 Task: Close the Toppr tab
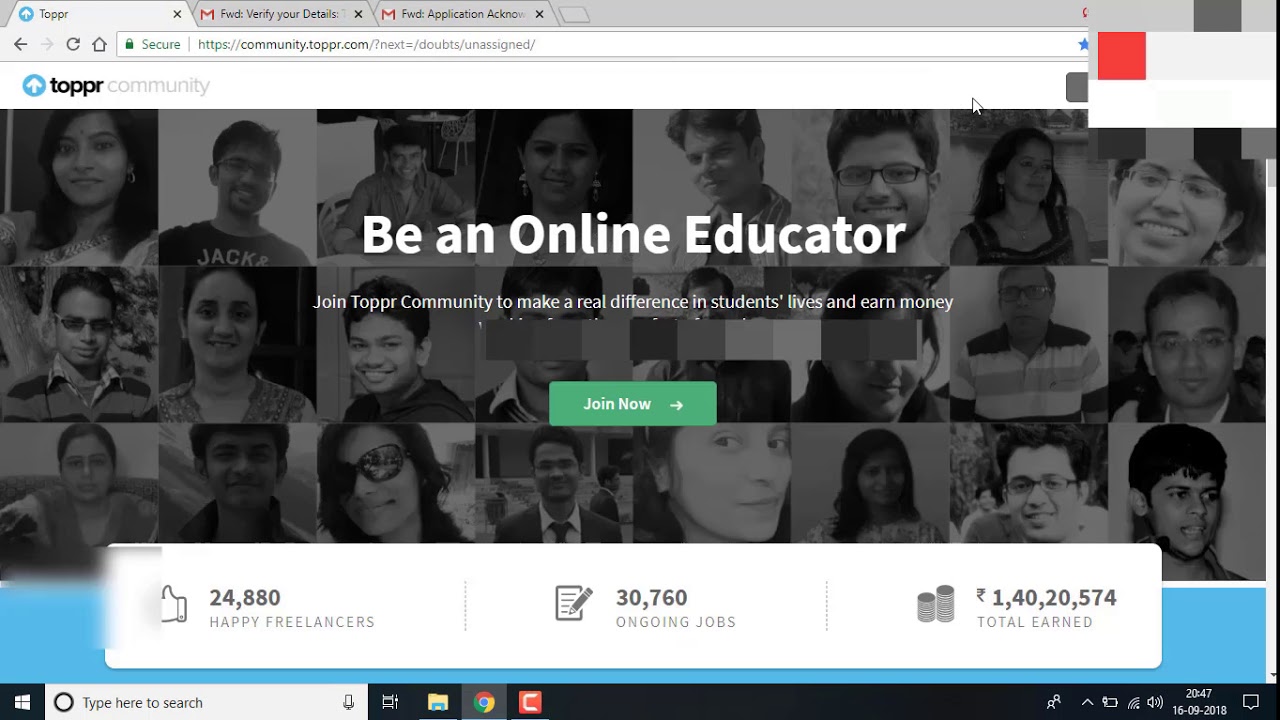177,14
